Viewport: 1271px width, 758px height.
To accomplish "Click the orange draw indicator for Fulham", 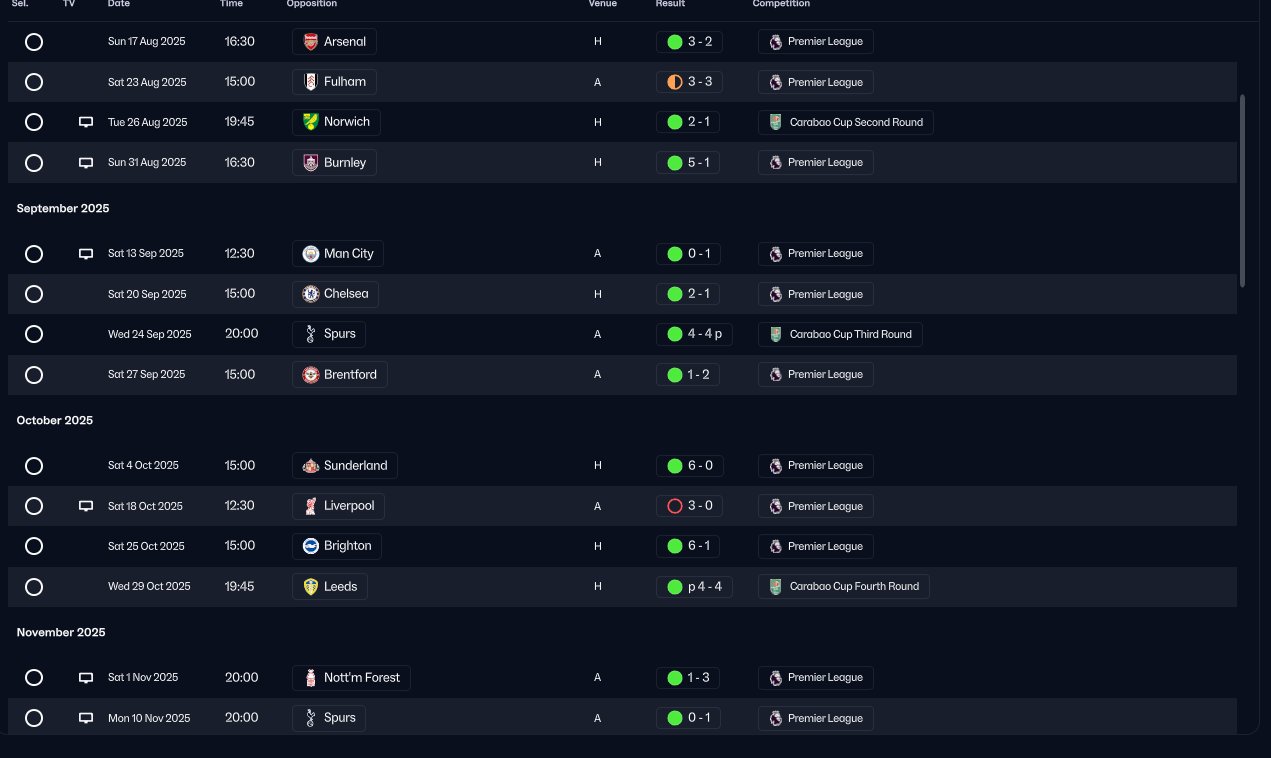I will [675, 82].
